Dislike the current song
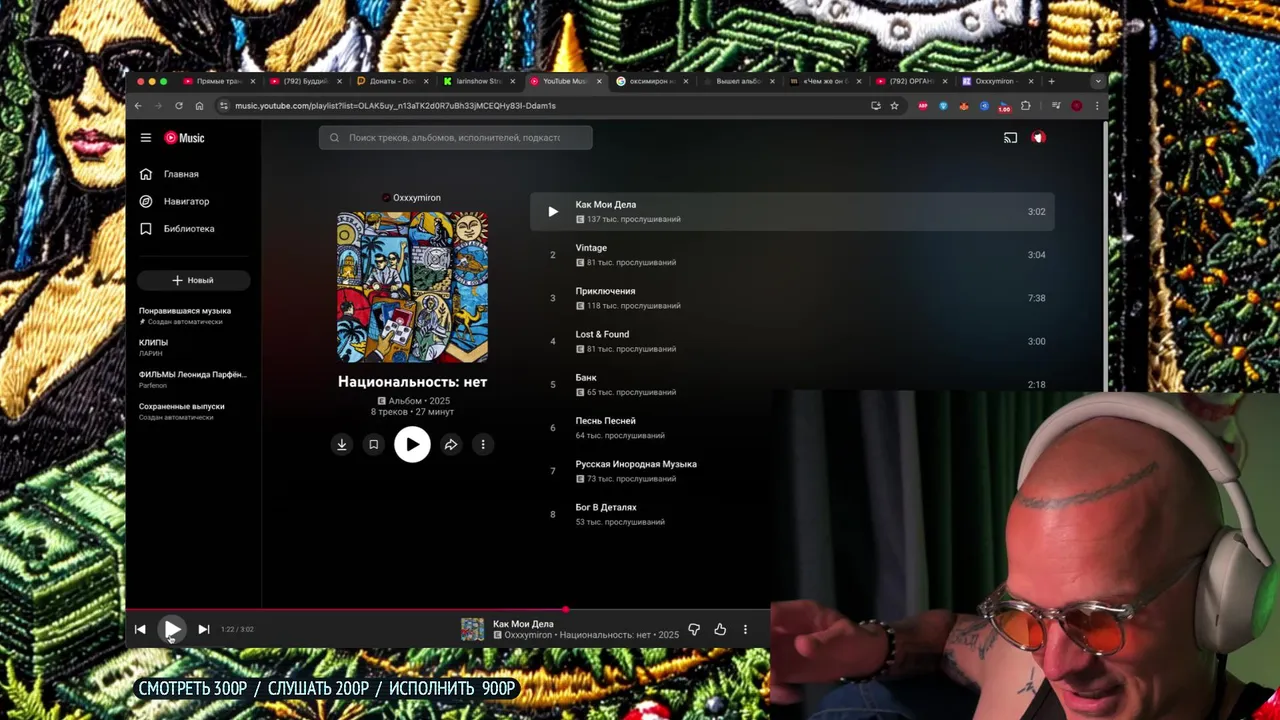Screen dimensions: 1280x720 (694, 629)
